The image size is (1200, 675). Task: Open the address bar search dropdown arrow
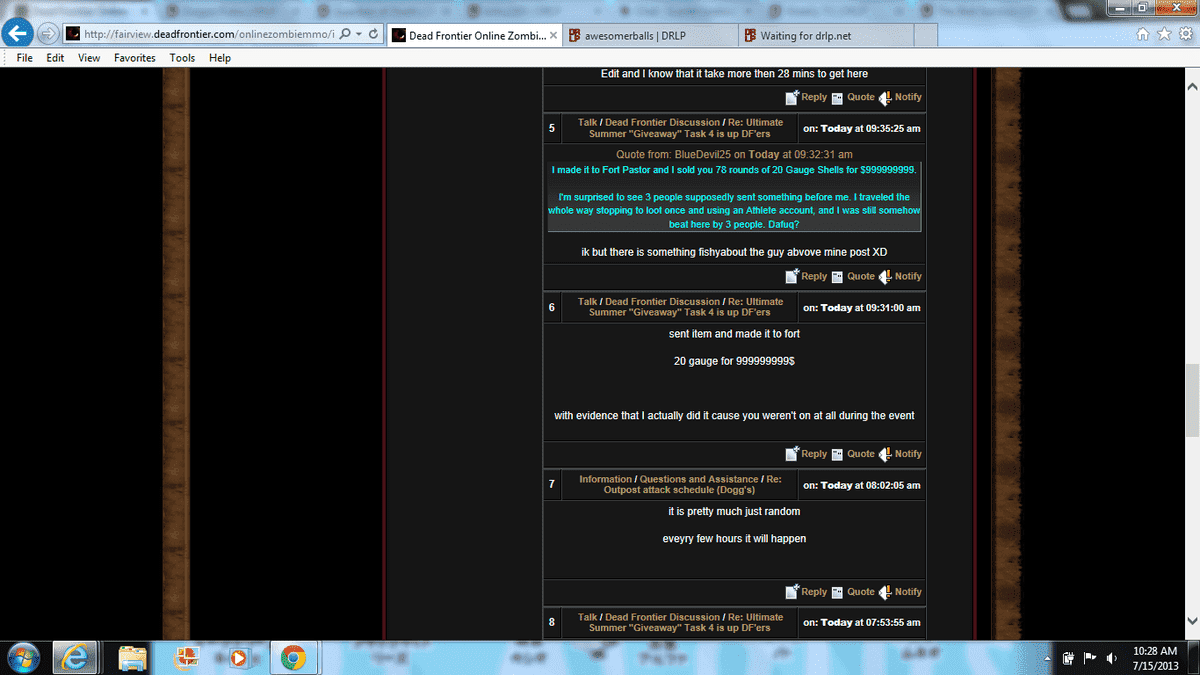click(359, 34)
